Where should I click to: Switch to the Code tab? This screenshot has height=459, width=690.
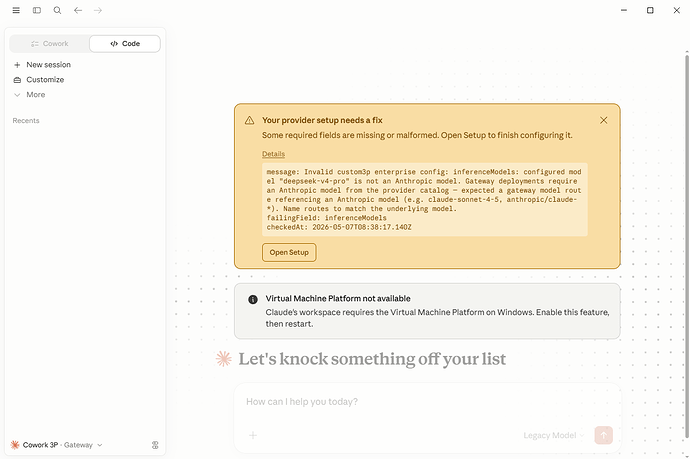pos(125,44)
